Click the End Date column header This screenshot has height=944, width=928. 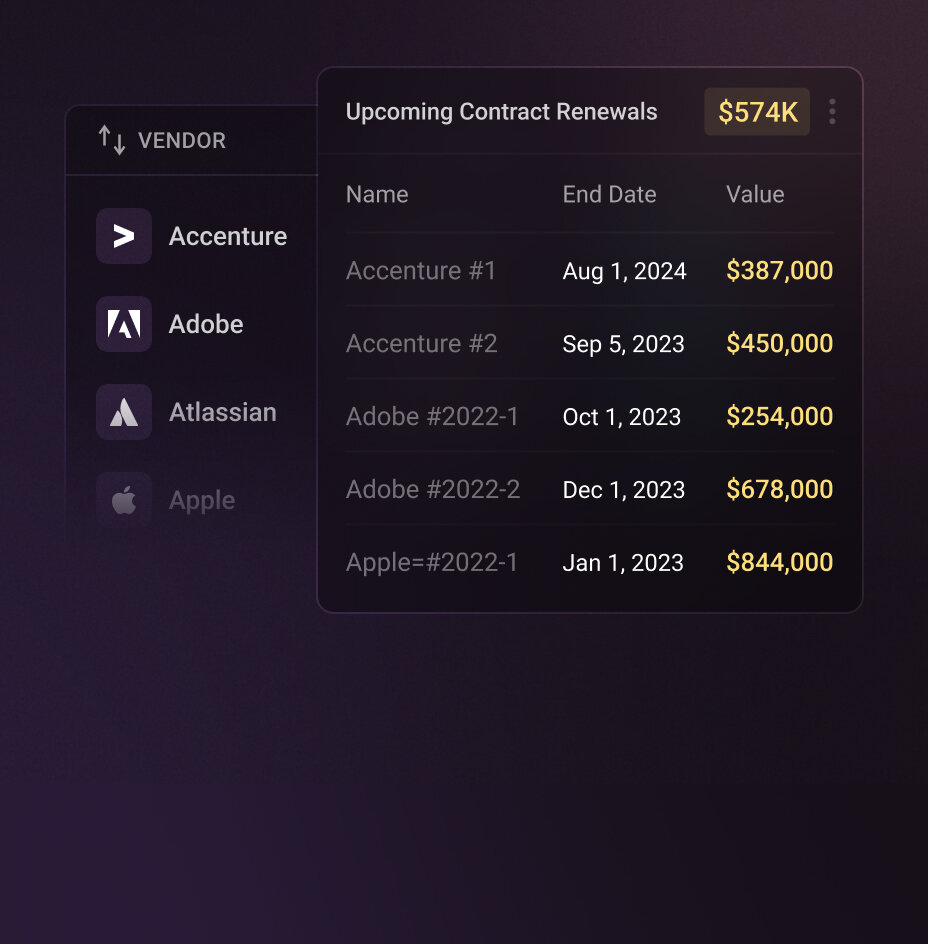(609, 194)
